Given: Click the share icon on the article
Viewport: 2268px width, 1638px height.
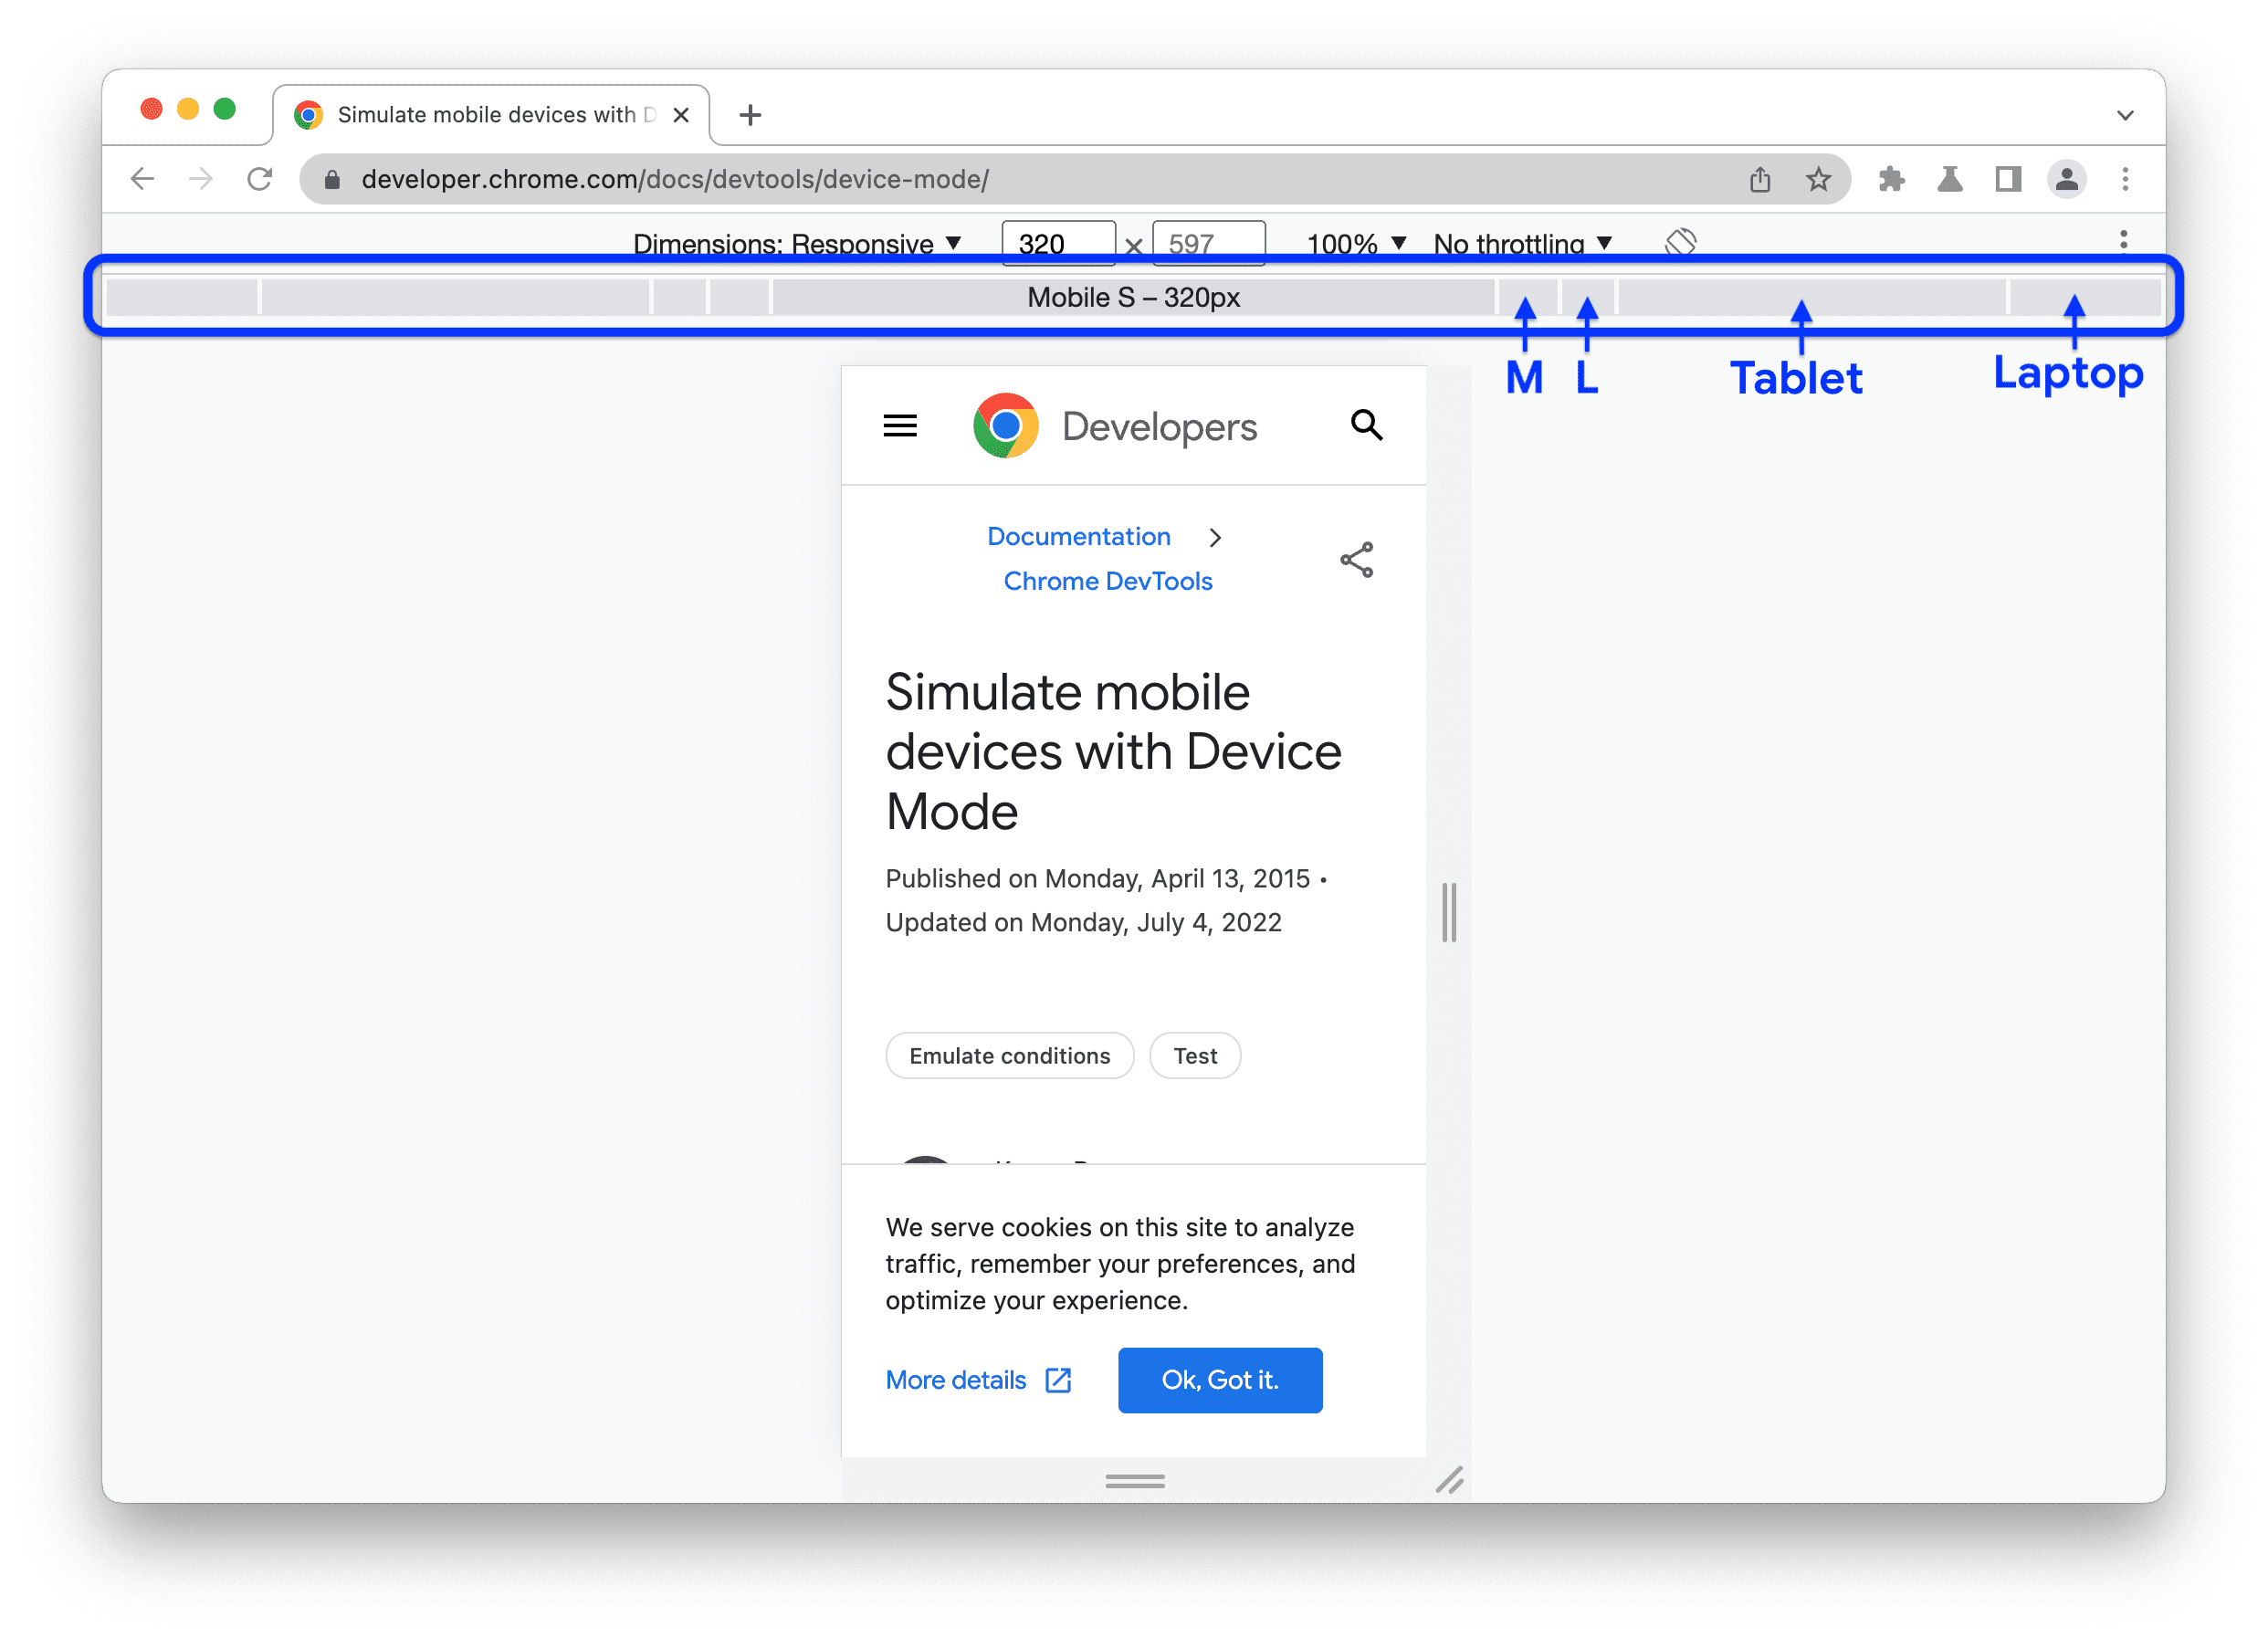Looking at the screenshot, I should [1356, 560].
